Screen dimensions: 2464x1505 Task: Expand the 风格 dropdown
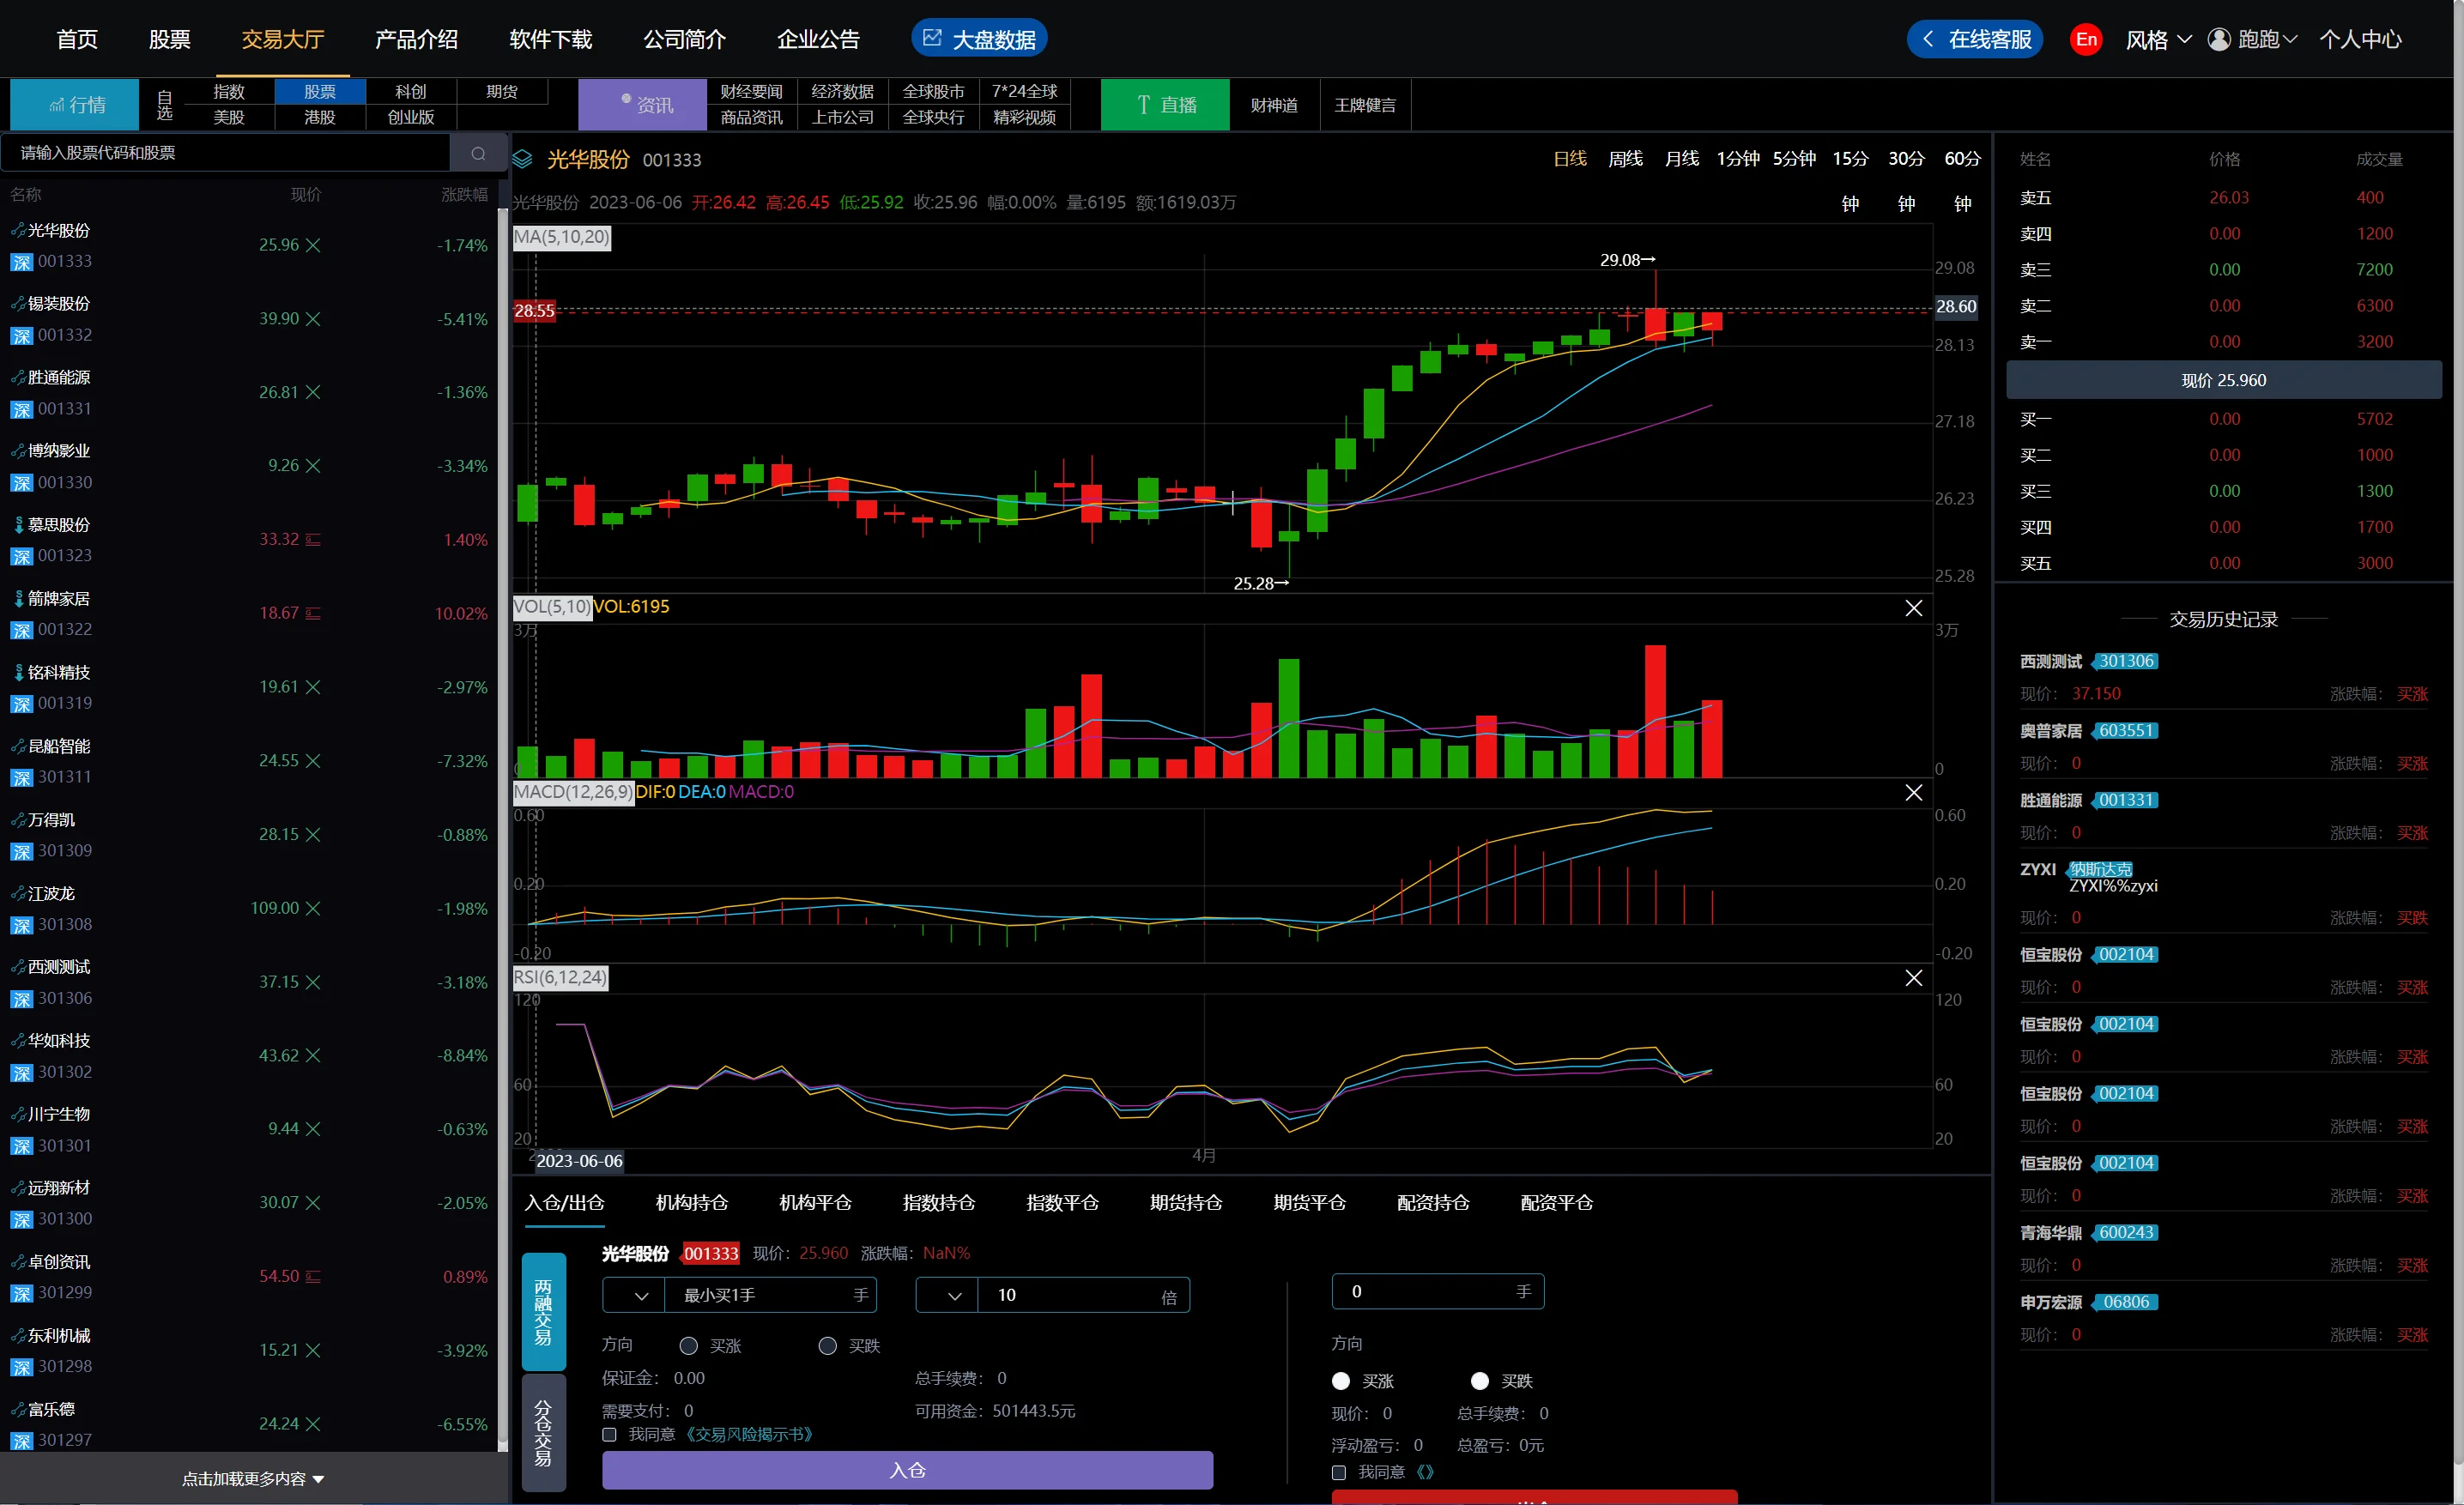(2158, 40)
